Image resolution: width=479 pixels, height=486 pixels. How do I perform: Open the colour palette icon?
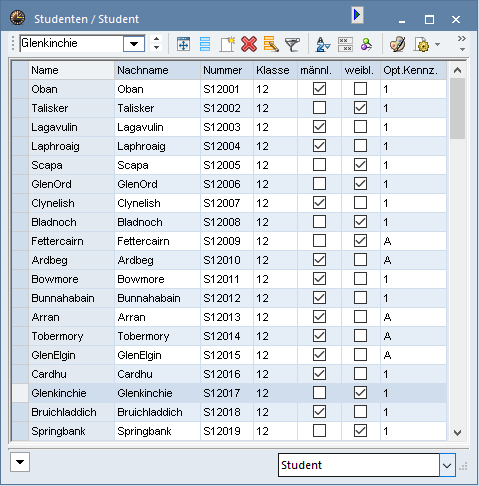[x=397, y=44]
